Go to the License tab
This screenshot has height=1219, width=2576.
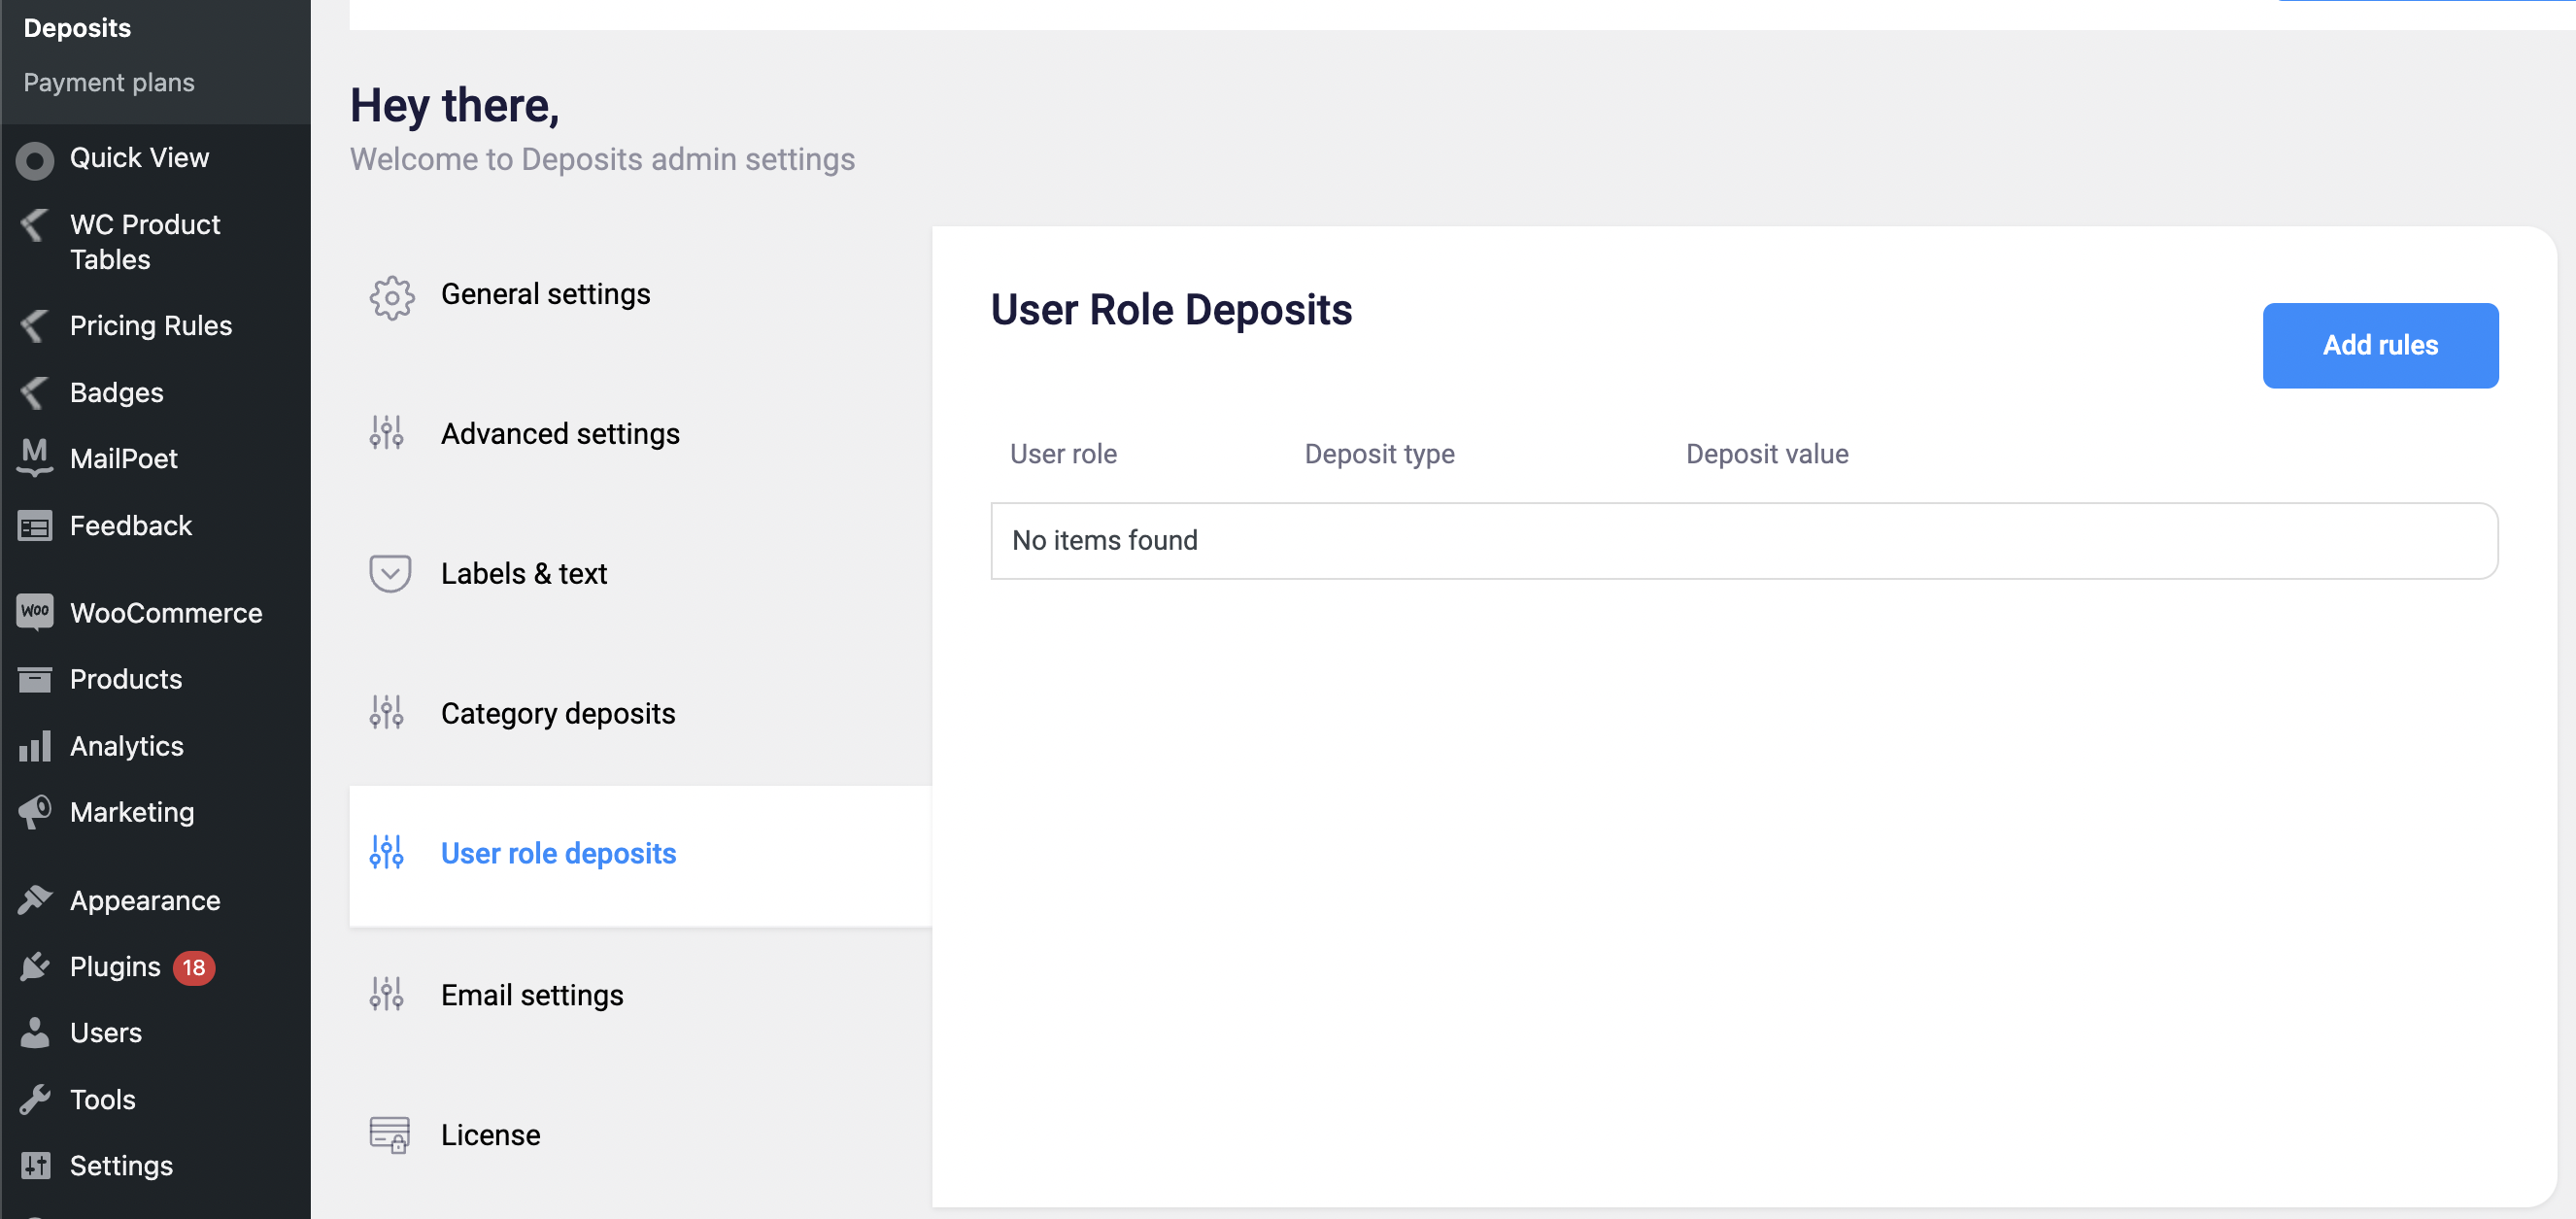pyautogui.click(x=640, y=1135)
